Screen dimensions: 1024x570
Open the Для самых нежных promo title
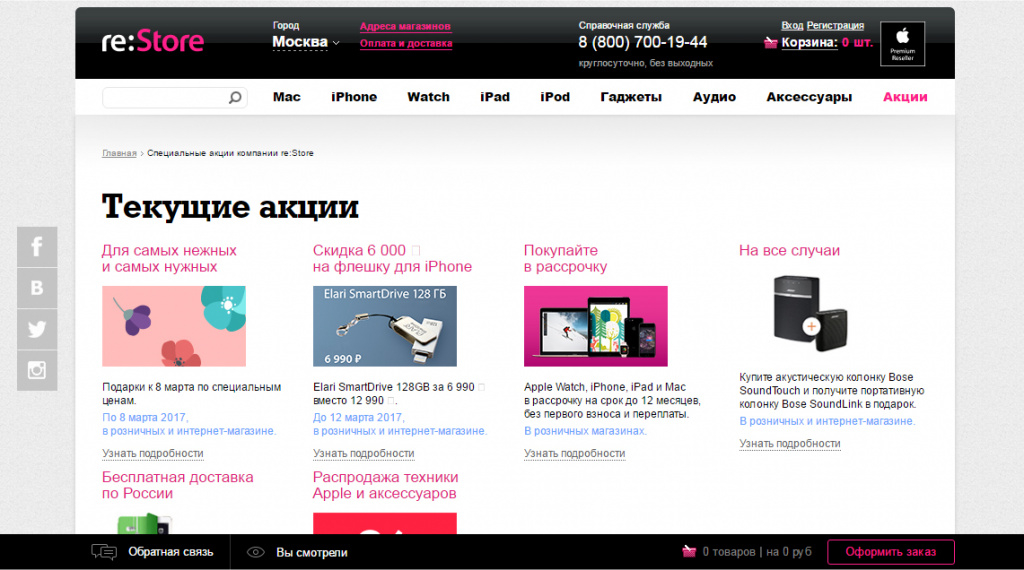click(x=169, y=259)
